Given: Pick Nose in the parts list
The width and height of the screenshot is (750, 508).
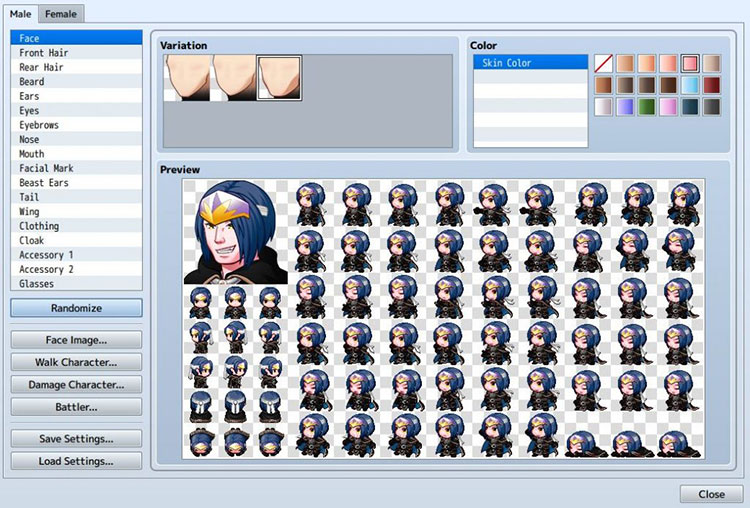Looking at the screenshot, I should (x=77, y=139).
